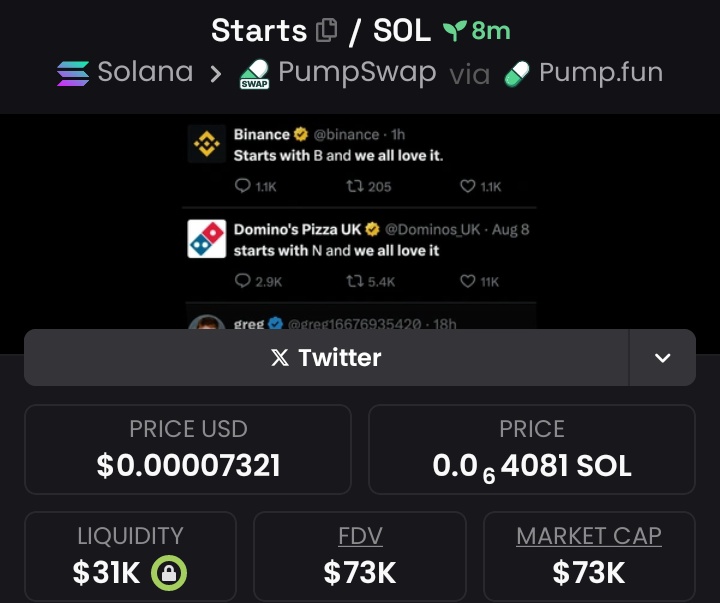Click the LIQUIDITY $31K box
The width and height of the screenshot is (720, 603).
point(130,556)
